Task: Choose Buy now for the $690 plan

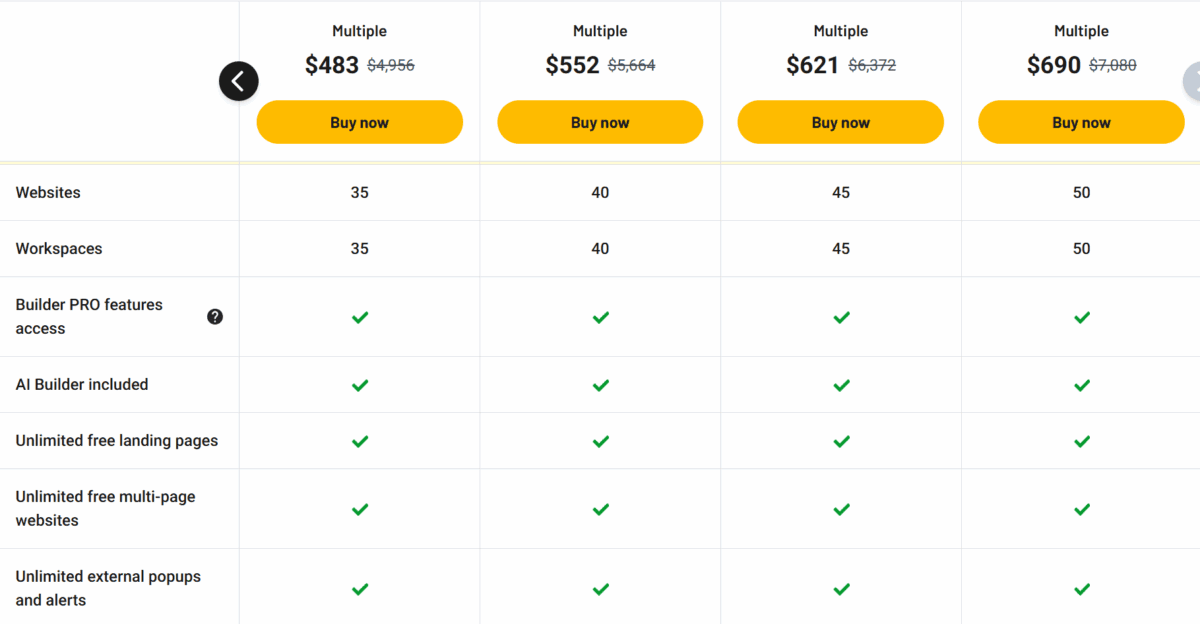Action: pyautogui.click(x=1081, y=122)
